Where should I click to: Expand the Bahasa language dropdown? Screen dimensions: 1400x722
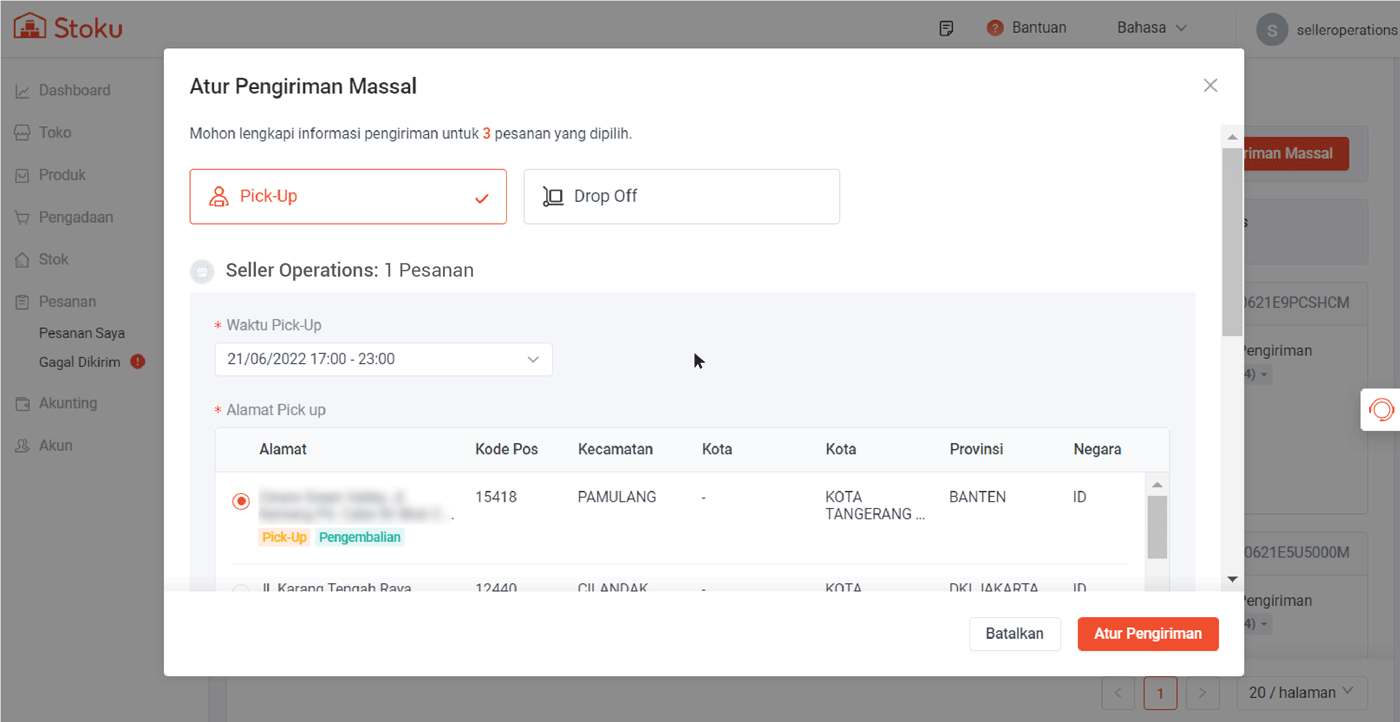click(1151, 28)
